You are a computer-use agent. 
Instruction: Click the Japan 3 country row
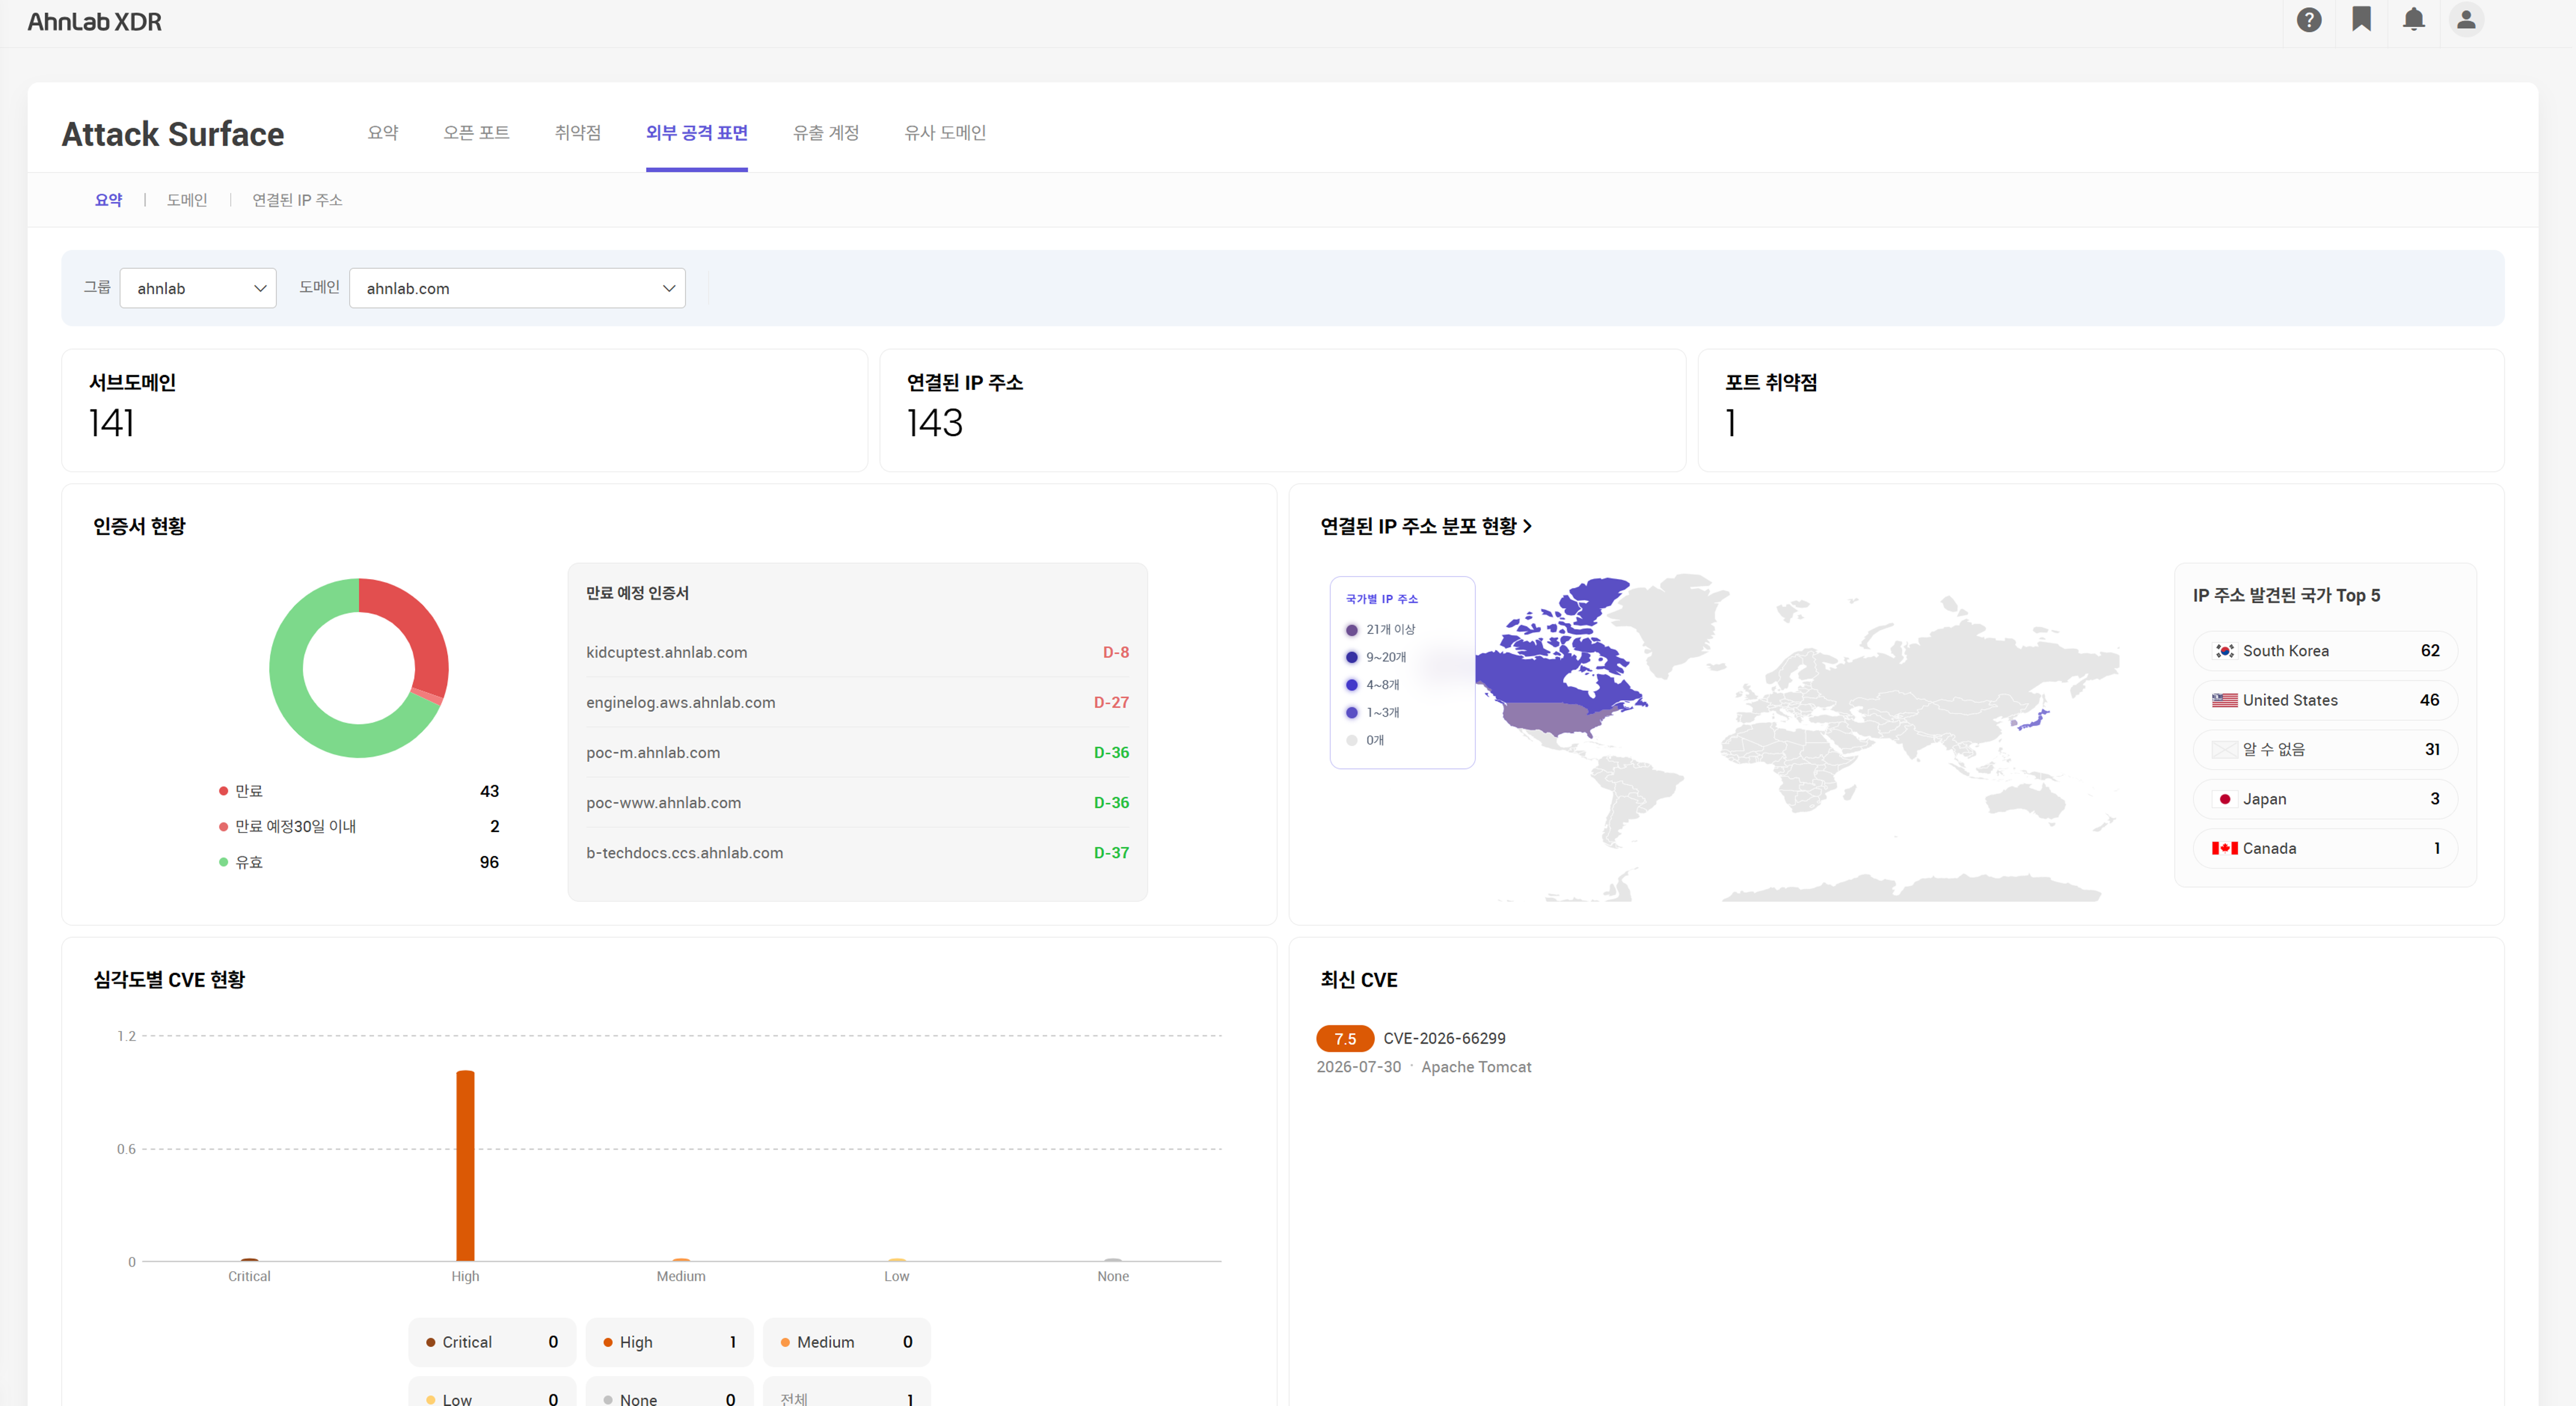tap(2325, 799)
